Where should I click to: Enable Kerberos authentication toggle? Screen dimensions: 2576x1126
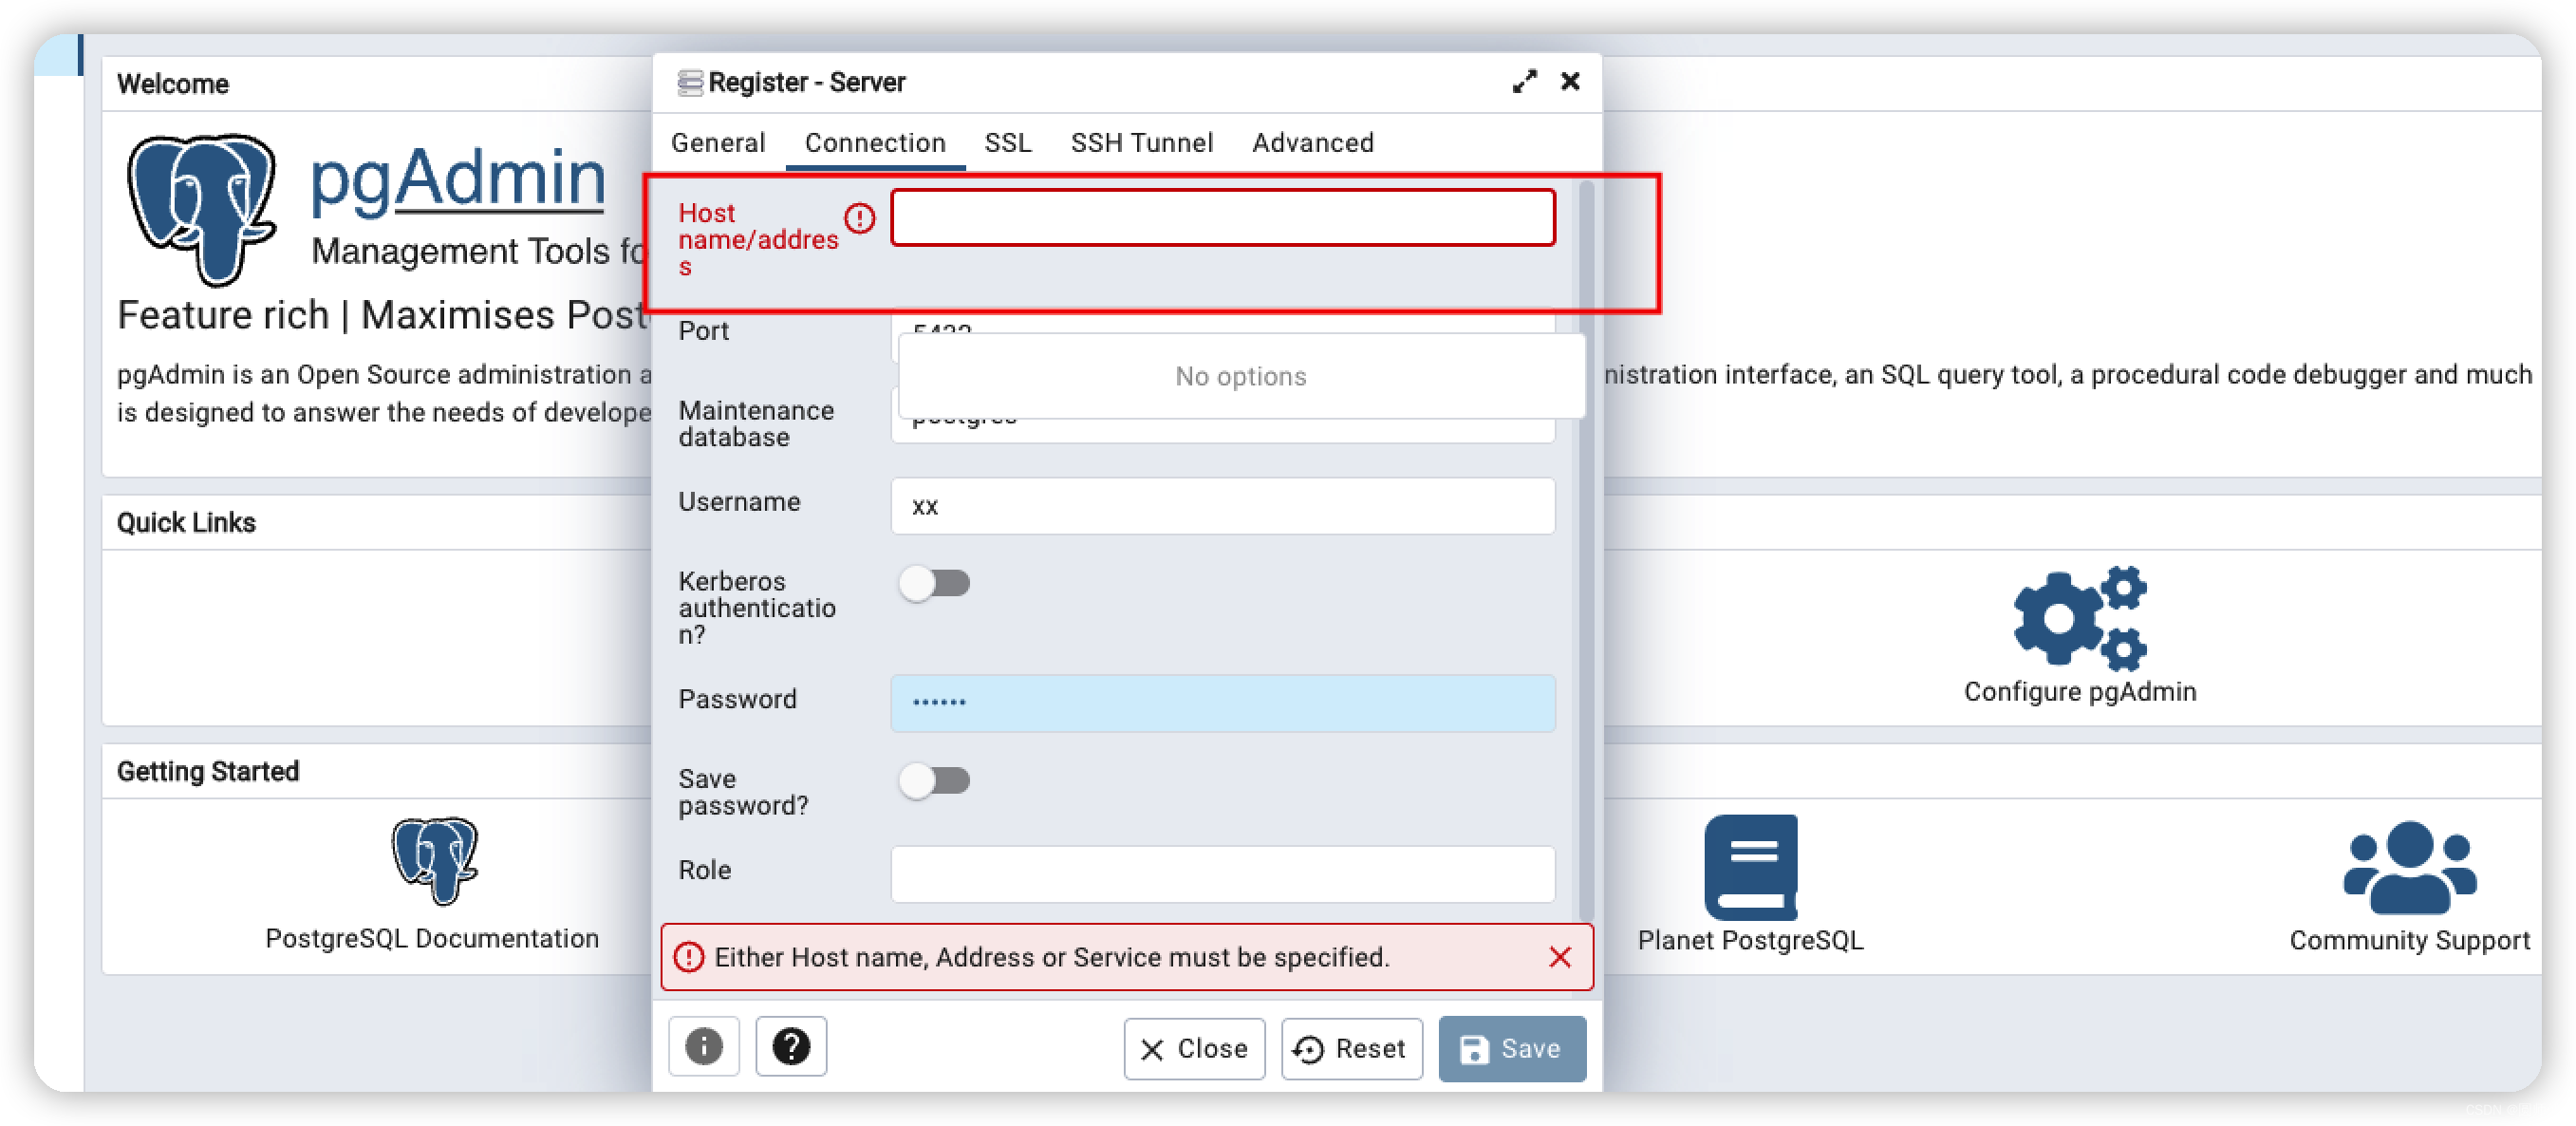[934, 583]
